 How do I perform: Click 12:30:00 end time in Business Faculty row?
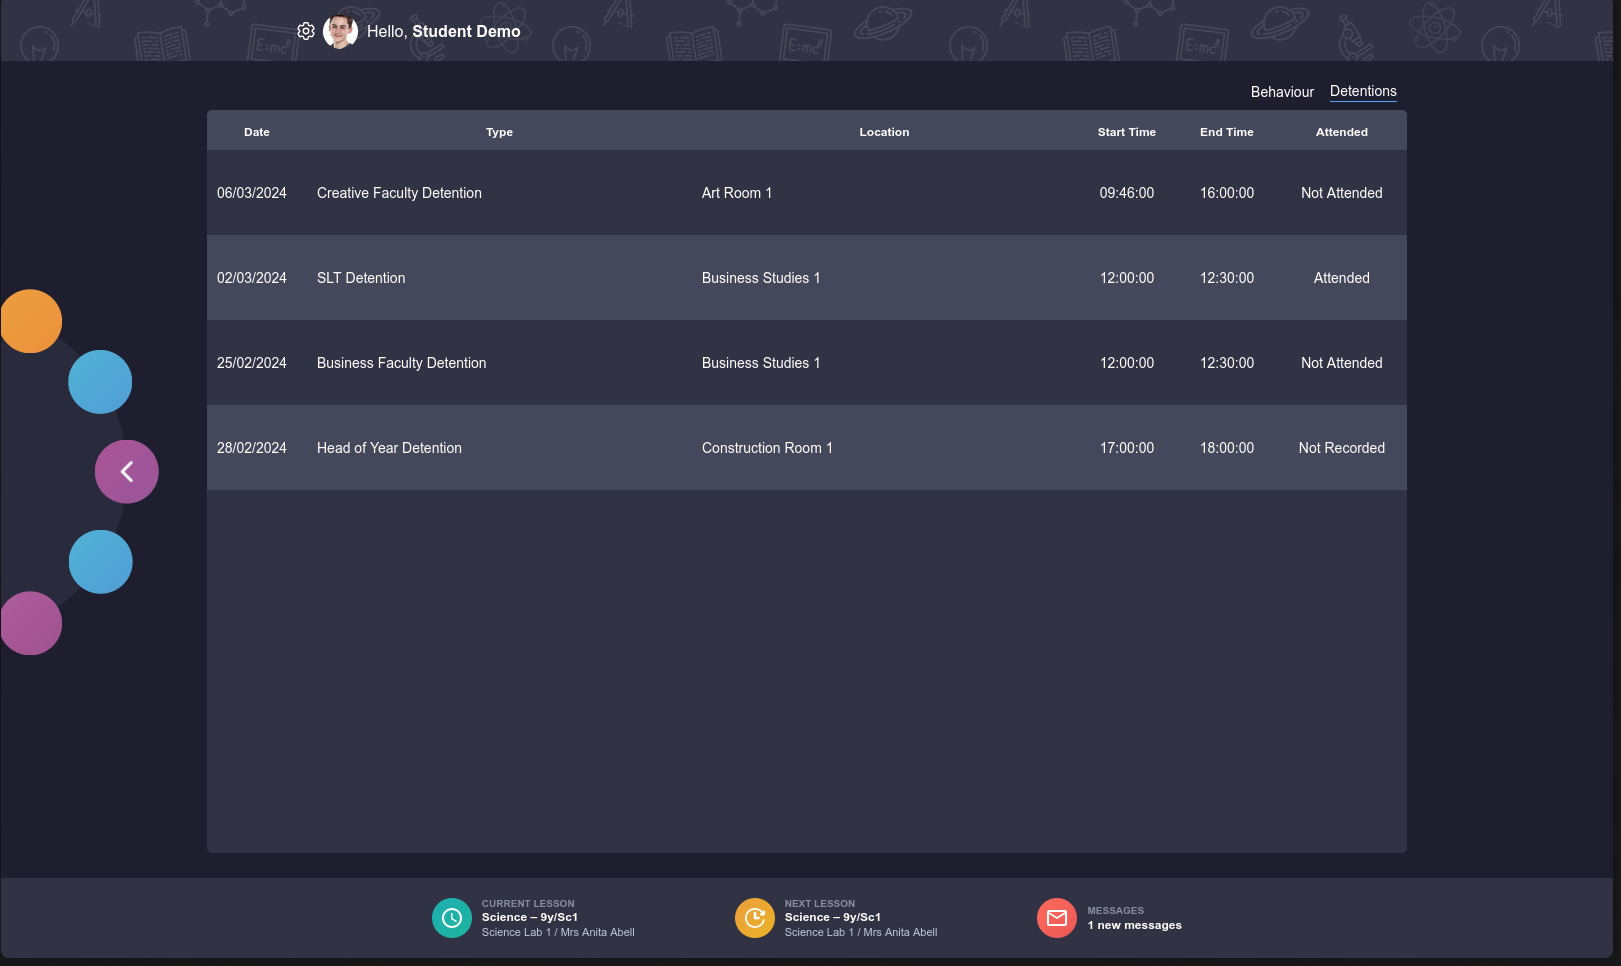click(x=1227, y=363)
